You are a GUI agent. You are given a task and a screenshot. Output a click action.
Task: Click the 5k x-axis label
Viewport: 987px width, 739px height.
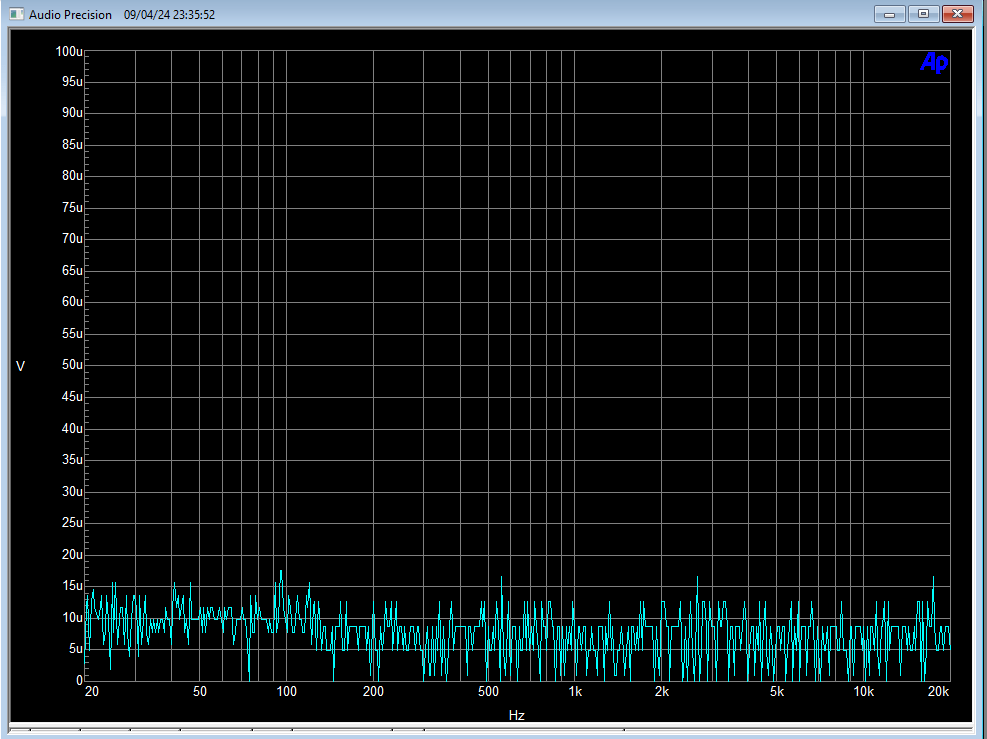coord(777,691)
